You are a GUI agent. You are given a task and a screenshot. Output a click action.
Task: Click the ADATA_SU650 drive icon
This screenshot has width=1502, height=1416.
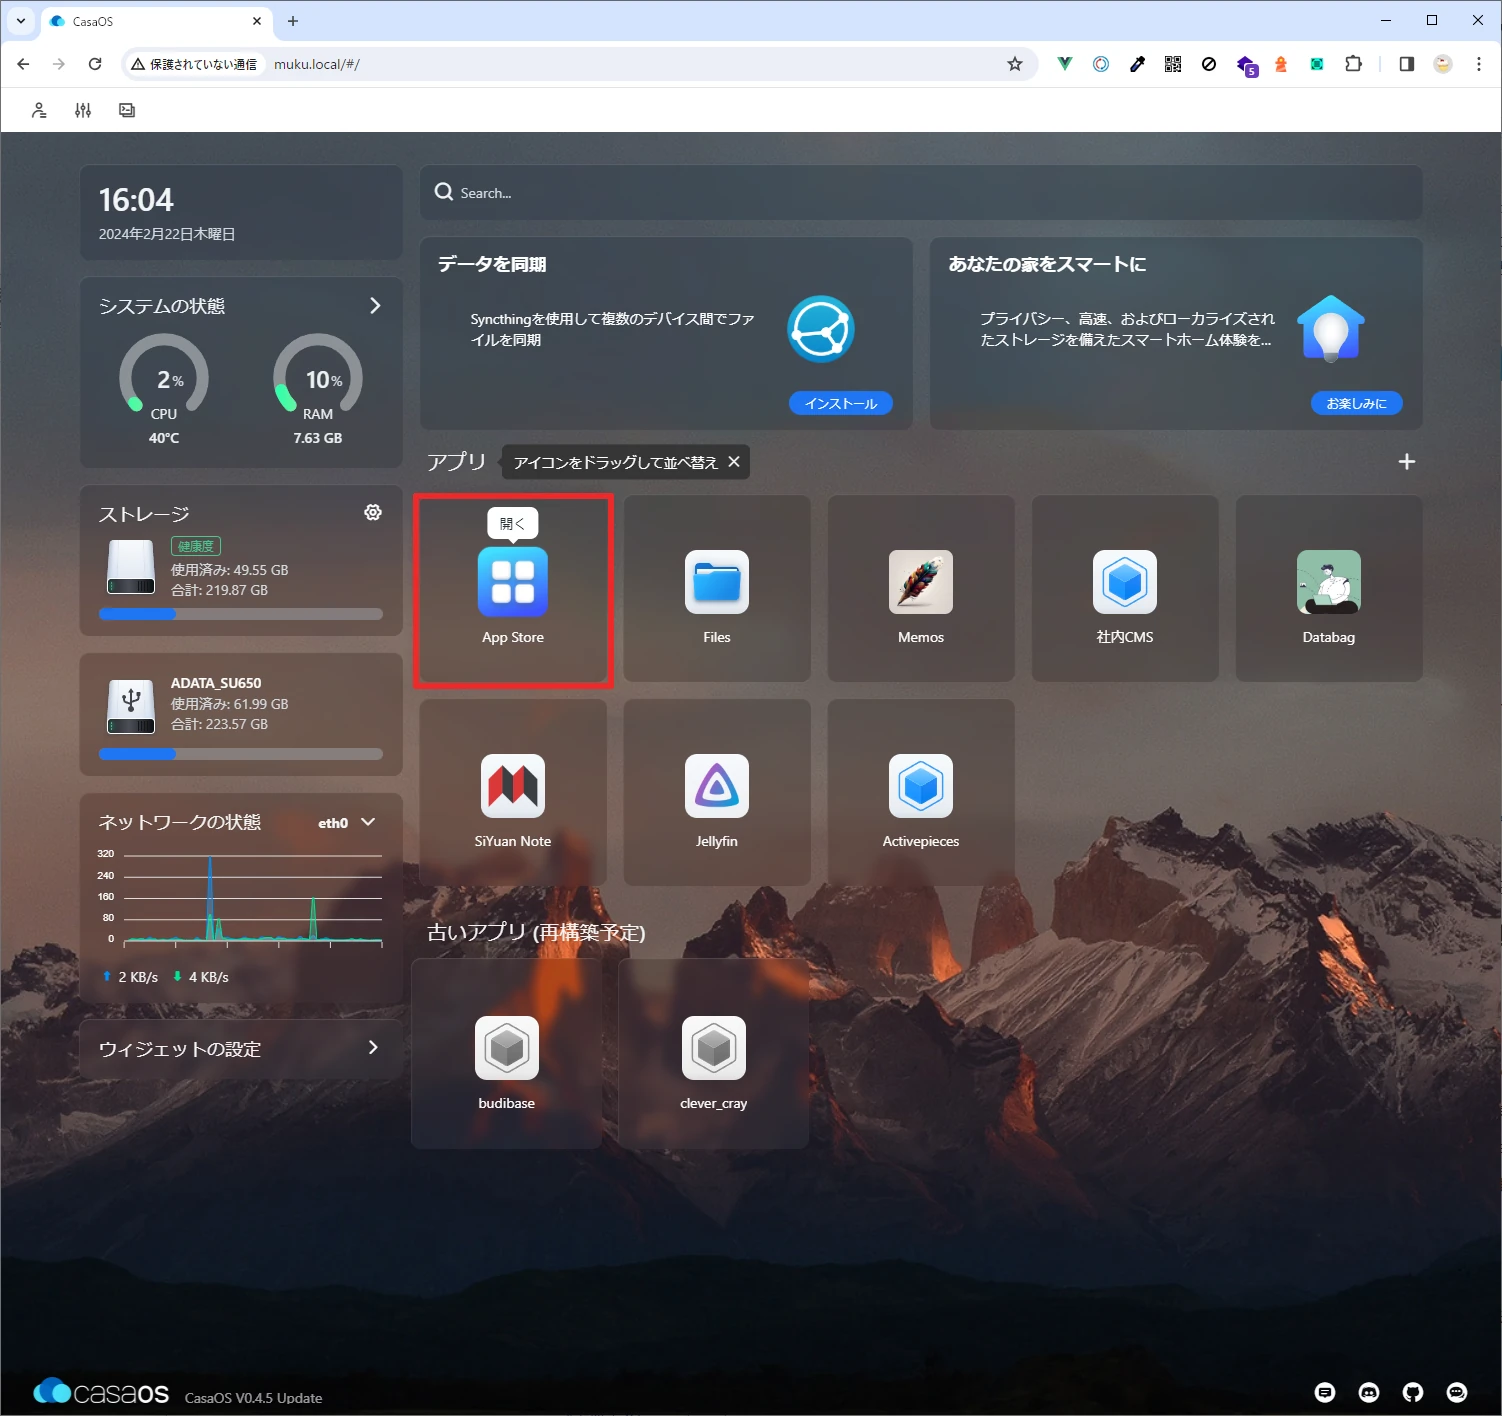pyautogui.click(x=131, y=706)
